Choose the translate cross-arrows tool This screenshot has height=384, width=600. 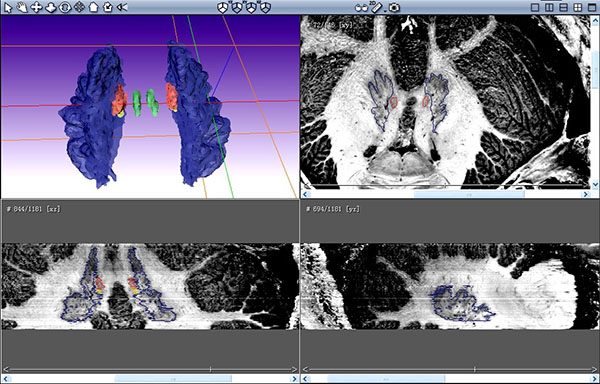36,7
